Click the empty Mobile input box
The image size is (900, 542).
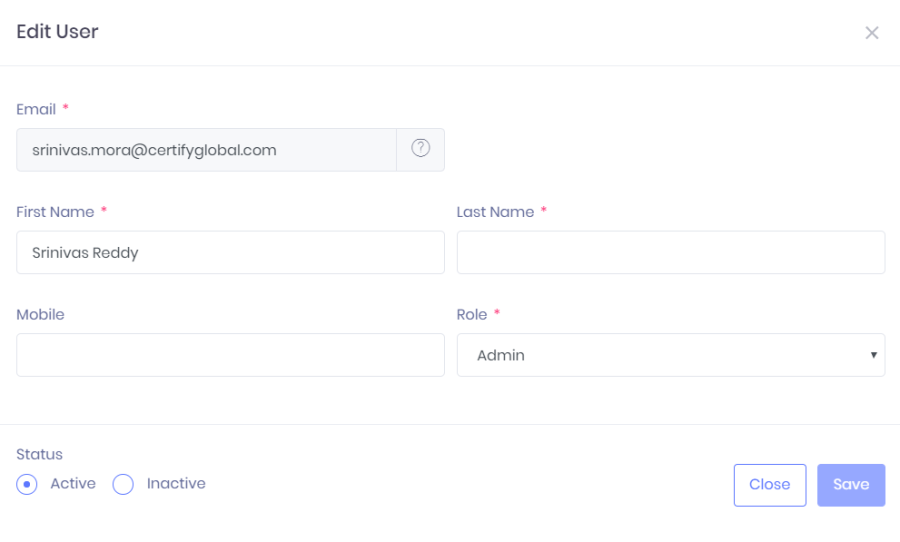[x=230, y=355]
